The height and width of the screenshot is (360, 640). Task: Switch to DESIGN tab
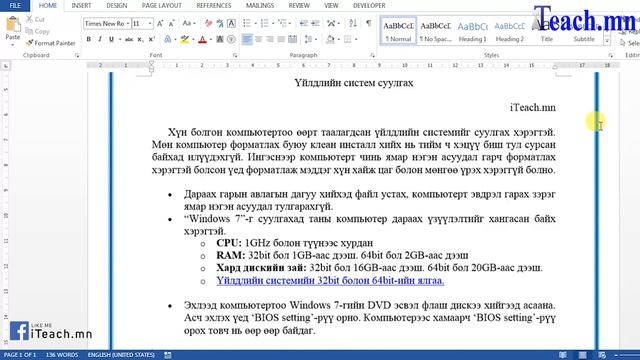117,5
